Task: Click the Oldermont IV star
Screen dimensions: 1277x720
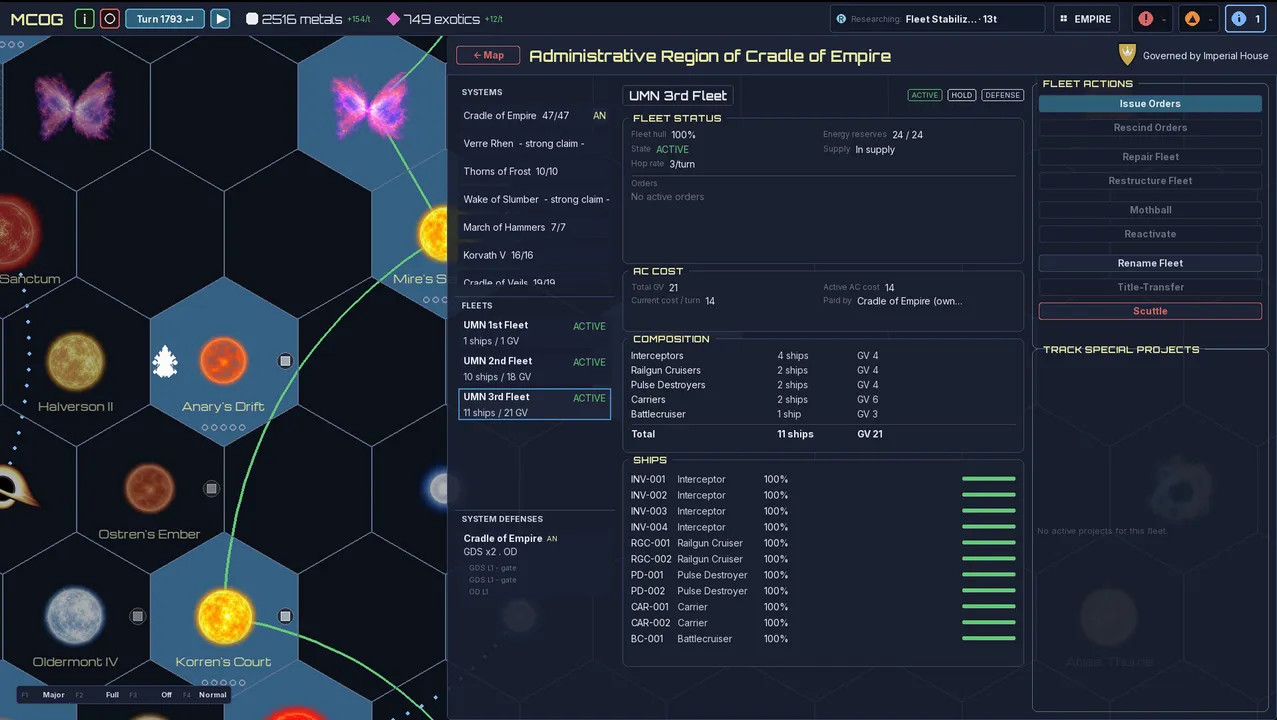Action: coord(75,616)
